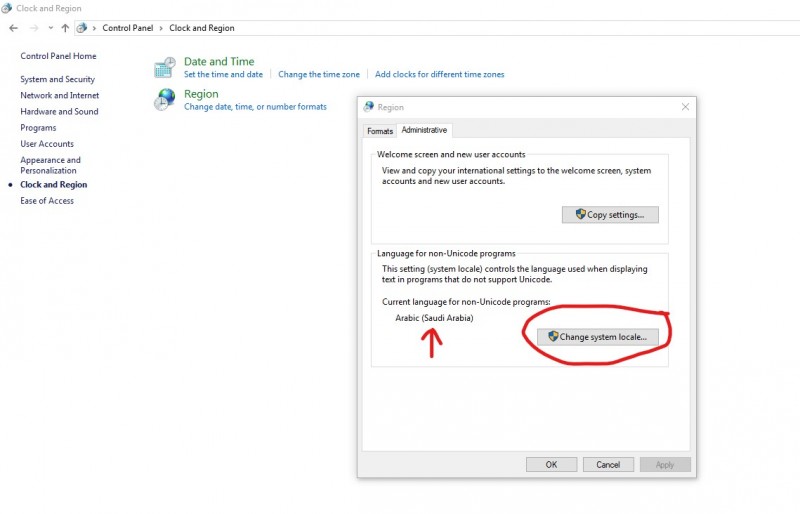The image size is (800, 514).
Task: Go up one level with the Up arrow
Action: click(x=65, y=28)
